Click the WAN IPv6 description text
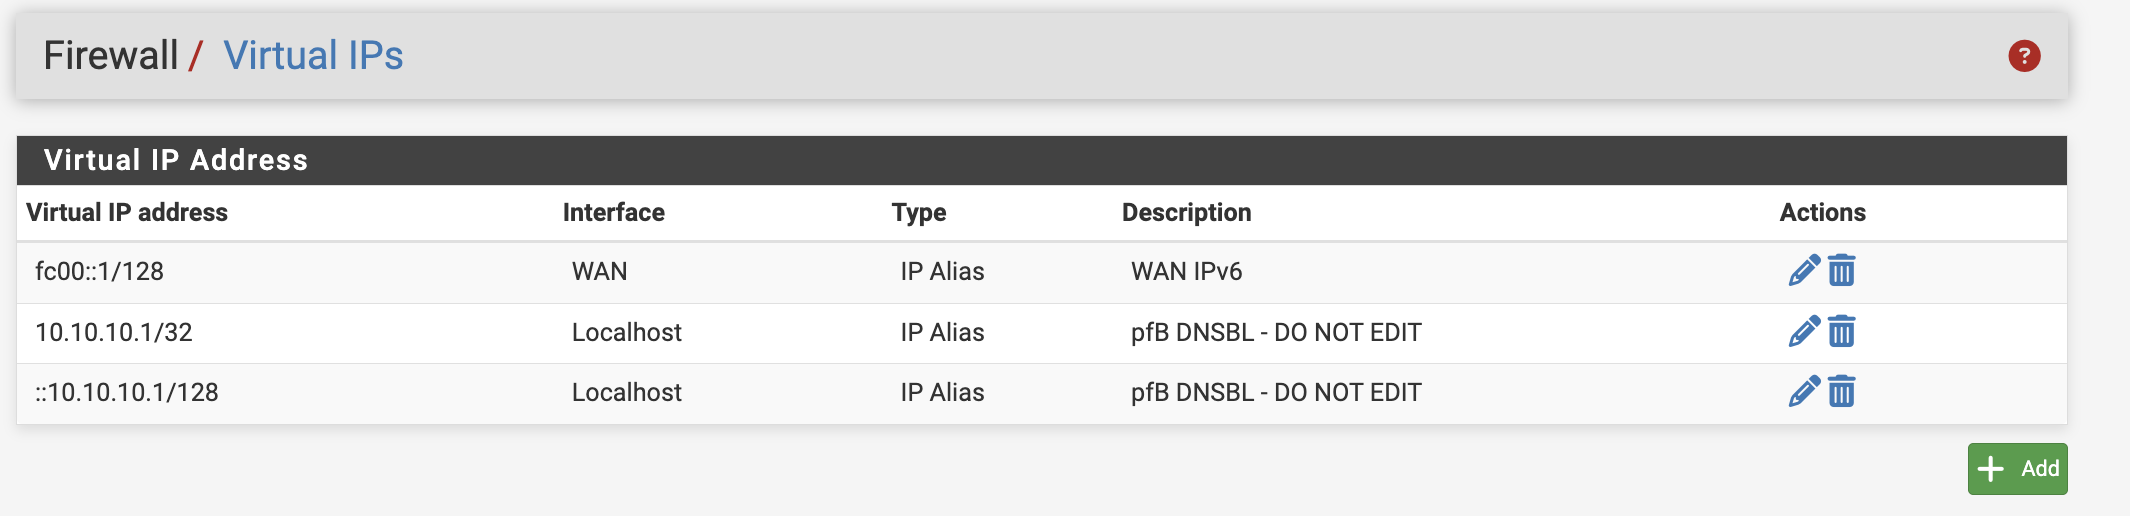 coord(1186,272)
